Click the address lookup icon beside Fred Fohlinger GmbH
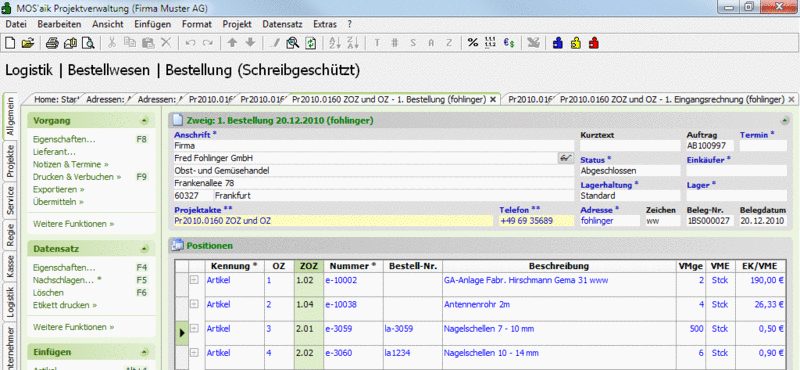800x370 pixels. 565,158
